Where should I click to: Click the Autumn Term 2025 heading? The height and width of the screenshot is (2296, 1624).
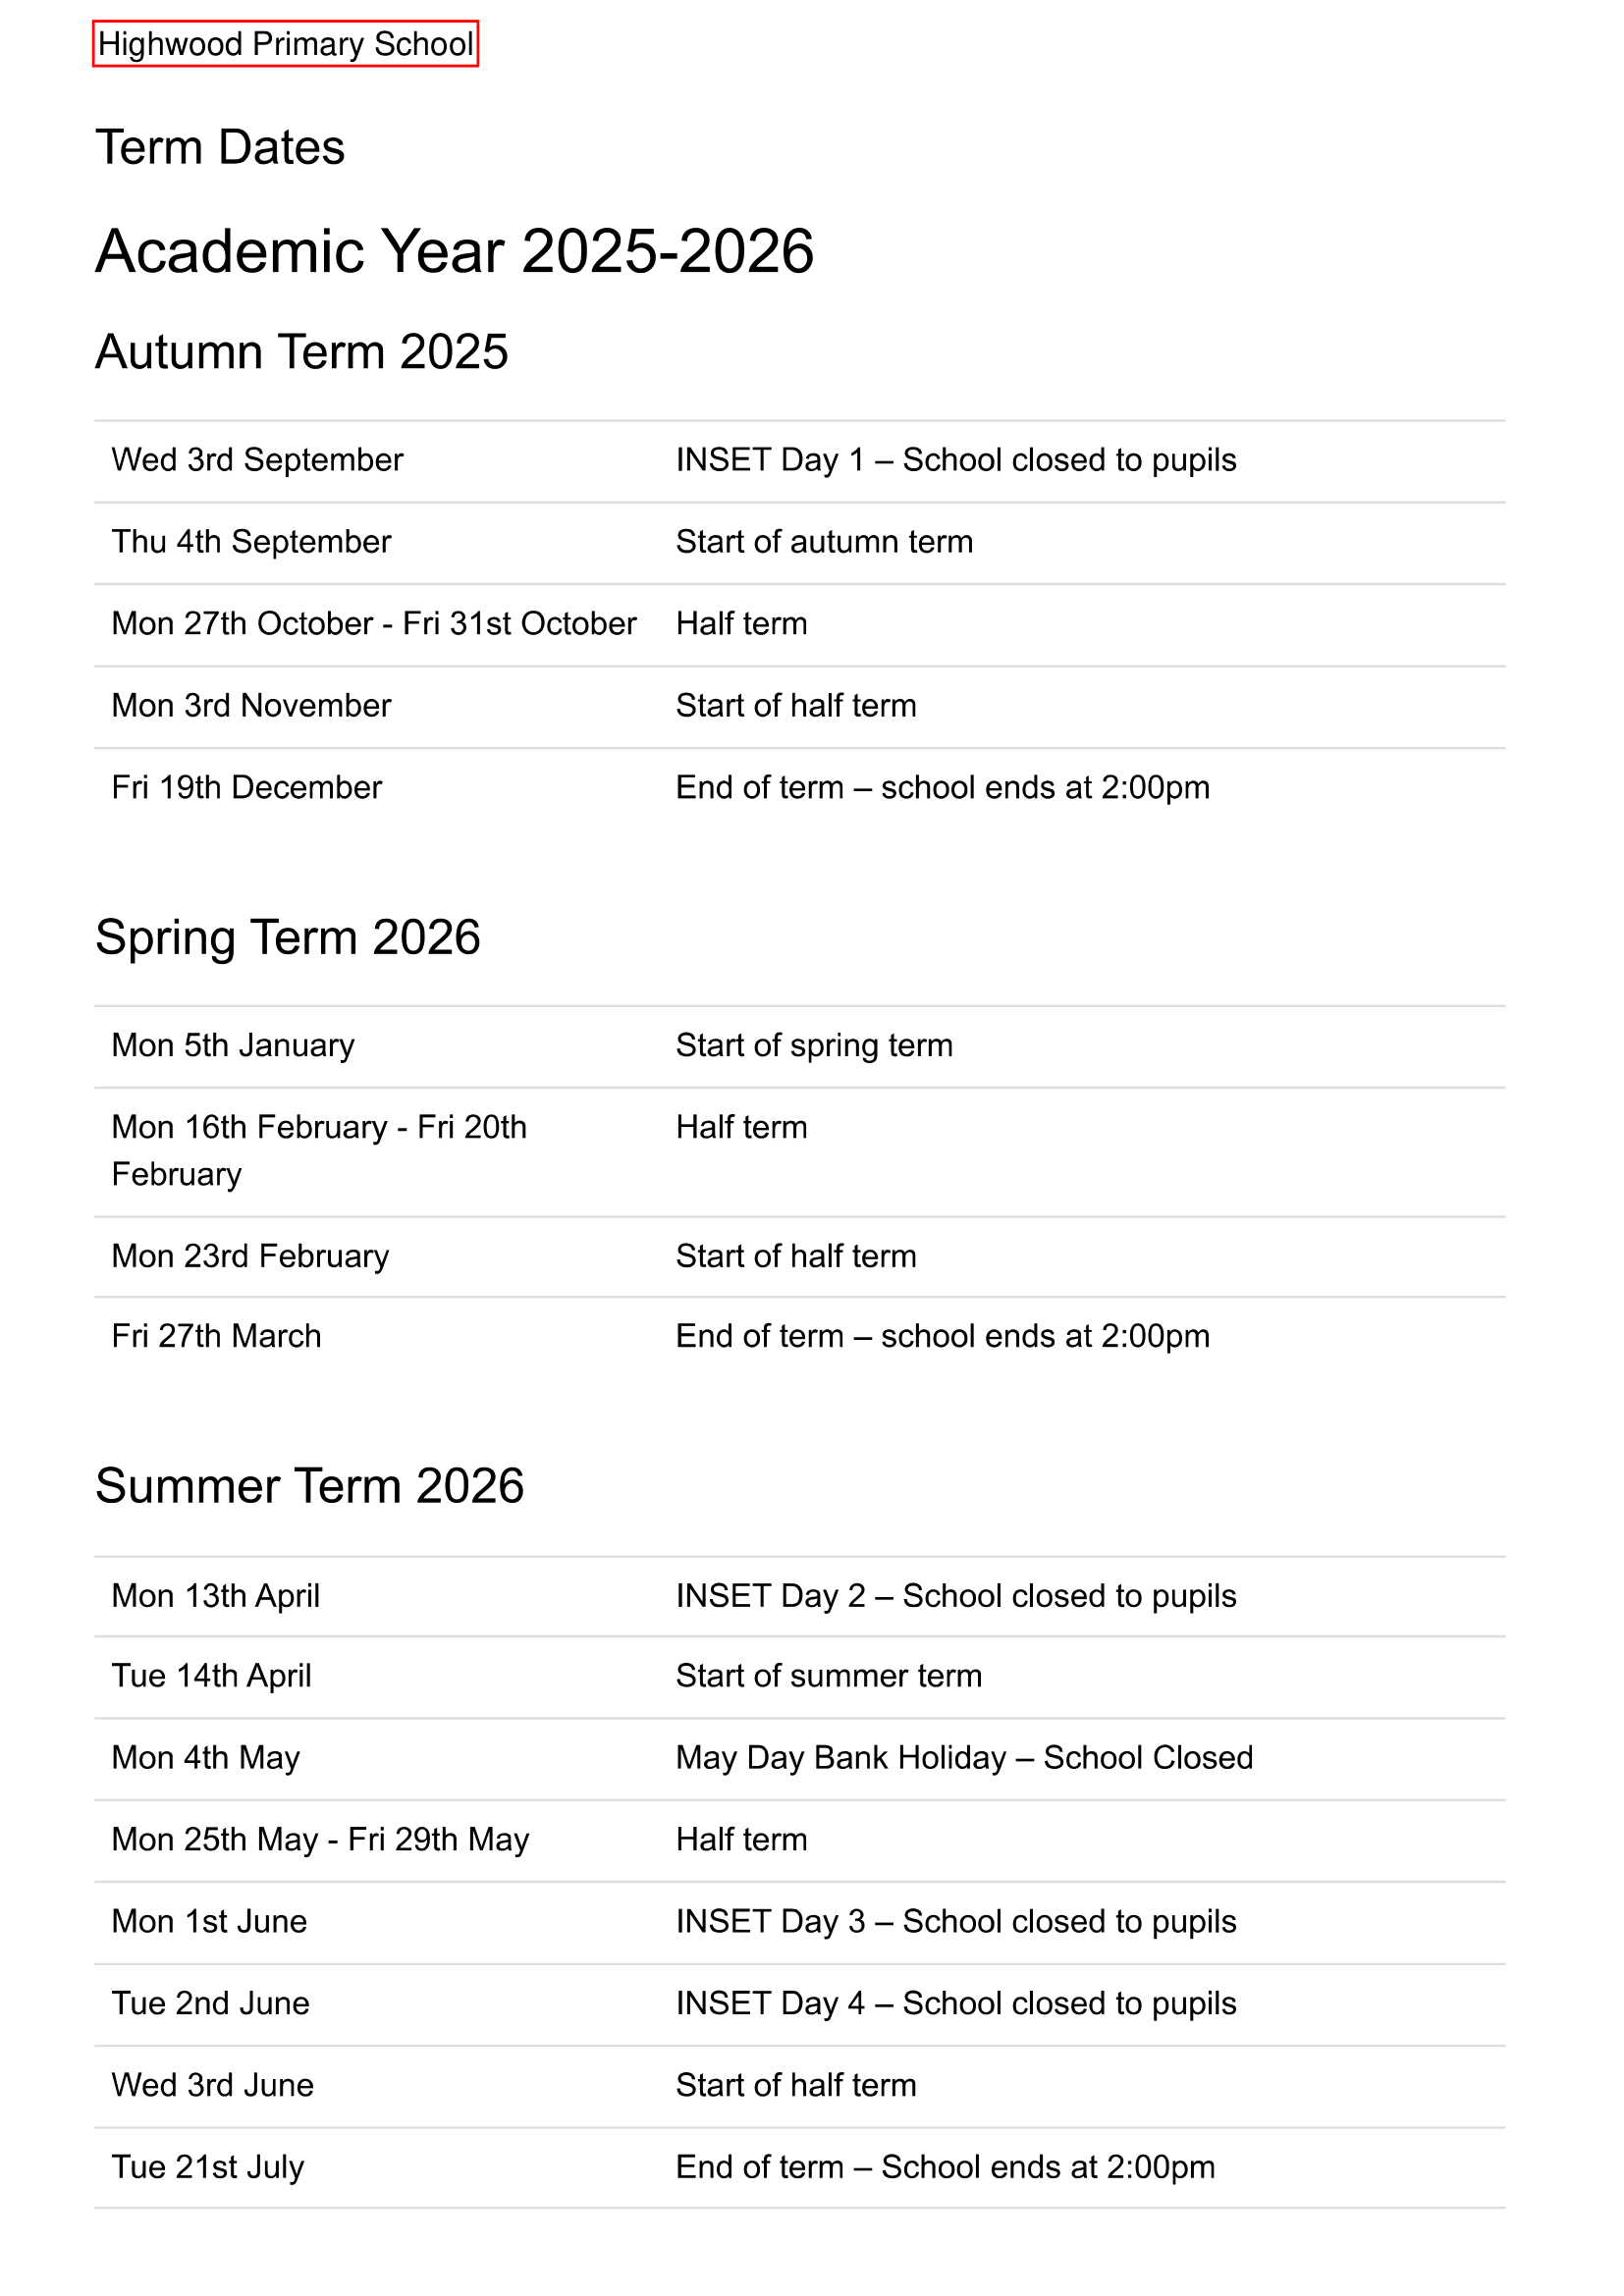(x=301, y=352)
